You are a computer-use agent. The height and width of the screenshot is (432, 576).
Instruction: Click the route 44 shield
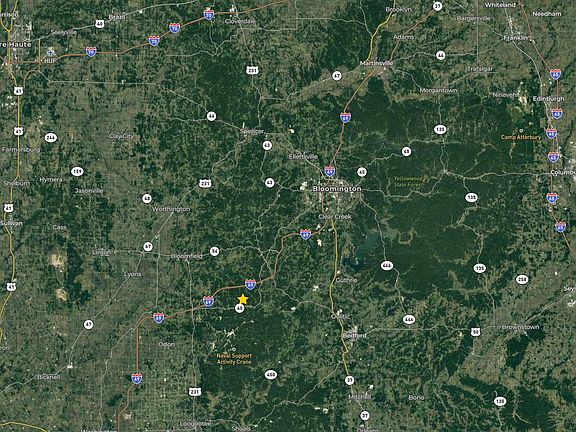441,55
